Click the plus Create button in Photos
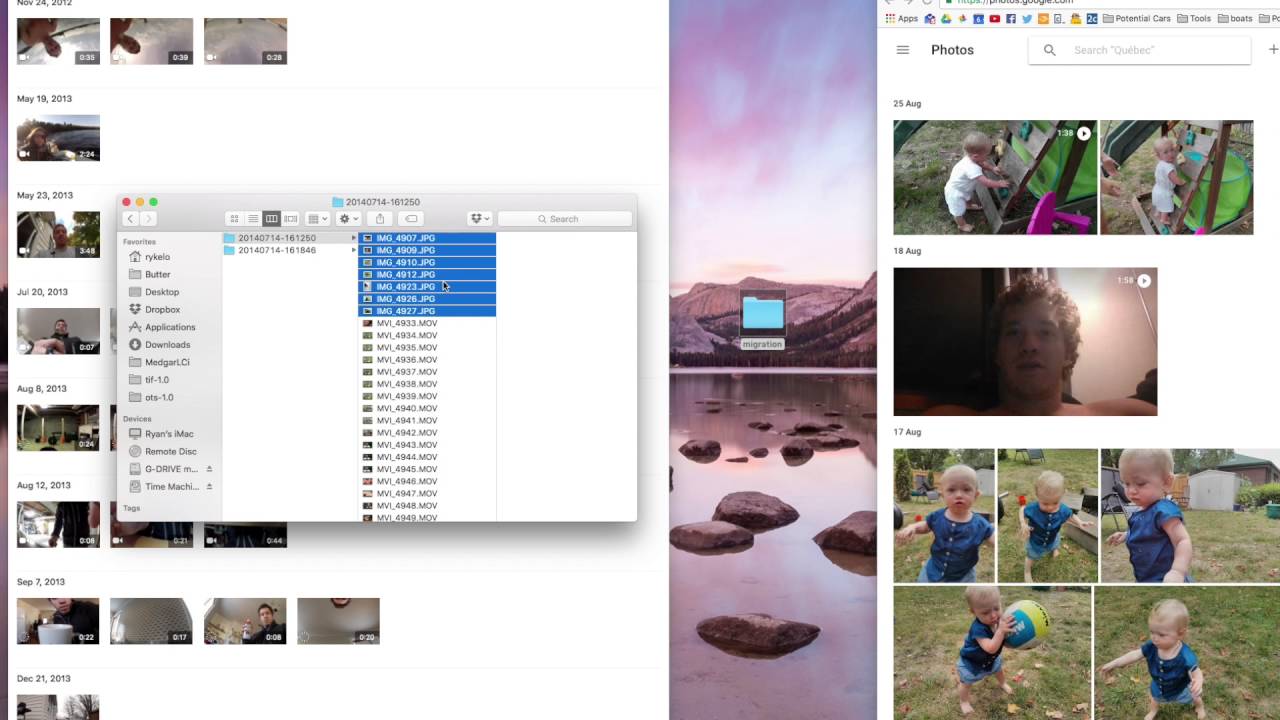1280x720 pixels. pyautogui.click(x=1273, y=50)
